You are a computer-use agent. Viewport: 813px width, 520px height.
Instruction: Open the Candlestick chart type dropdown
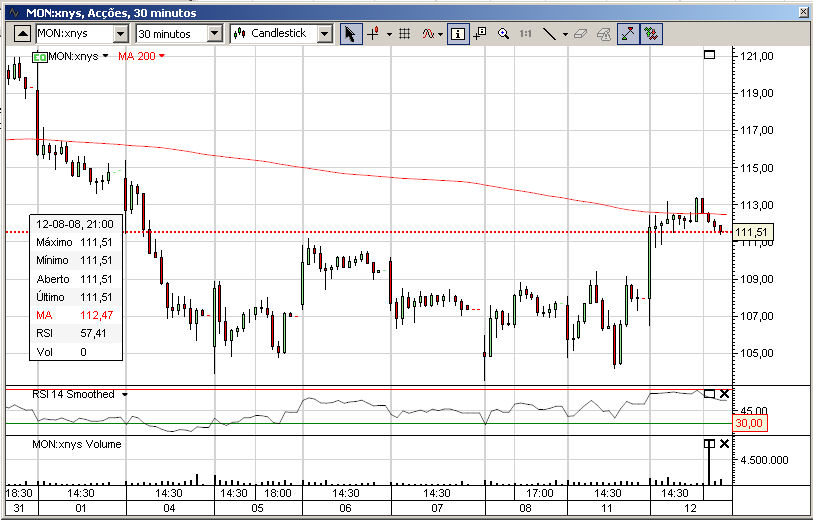[325, 34]
